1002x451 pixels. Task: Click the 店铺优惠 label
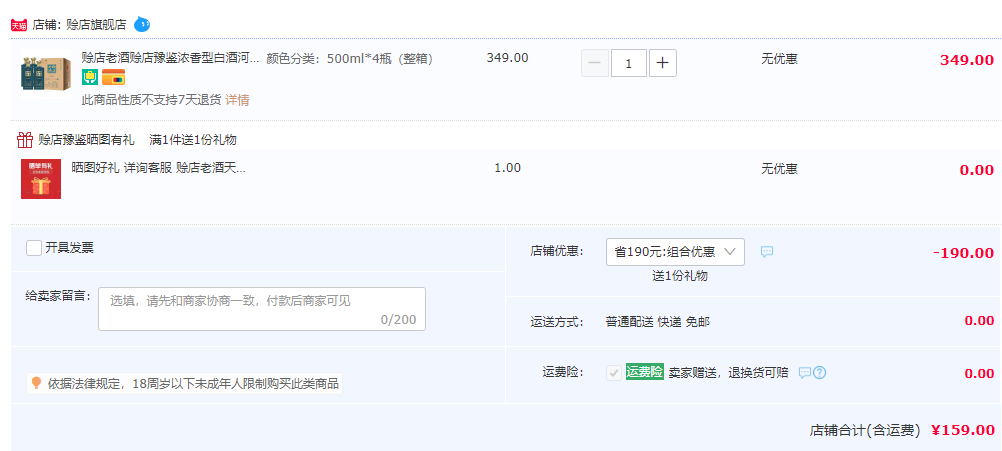pyautogui.click(x=557, y=251)
